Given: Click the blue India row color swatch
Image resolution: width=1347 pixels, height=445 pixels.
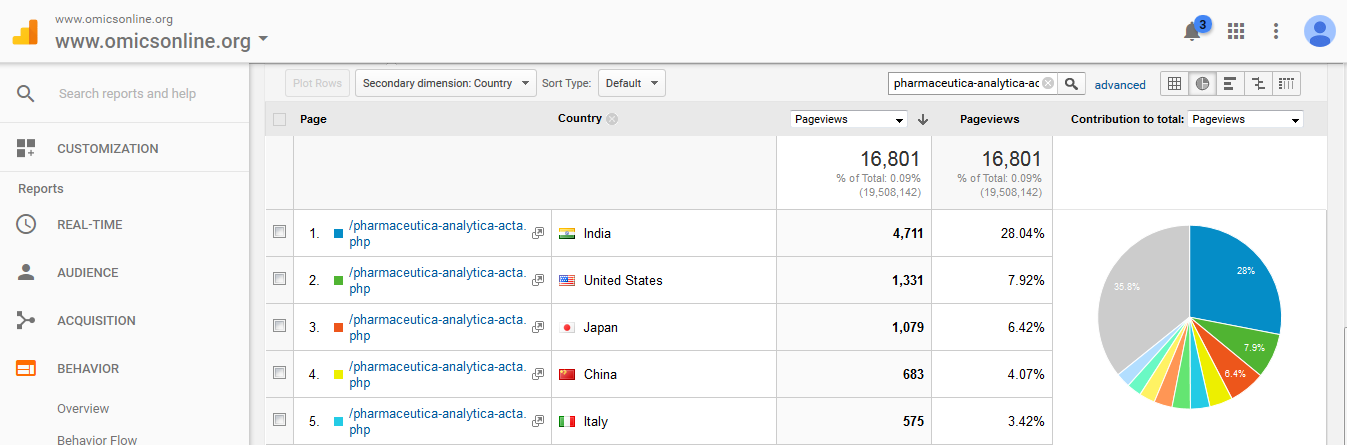Looking at the screenshot, I should tap(338, 234).
